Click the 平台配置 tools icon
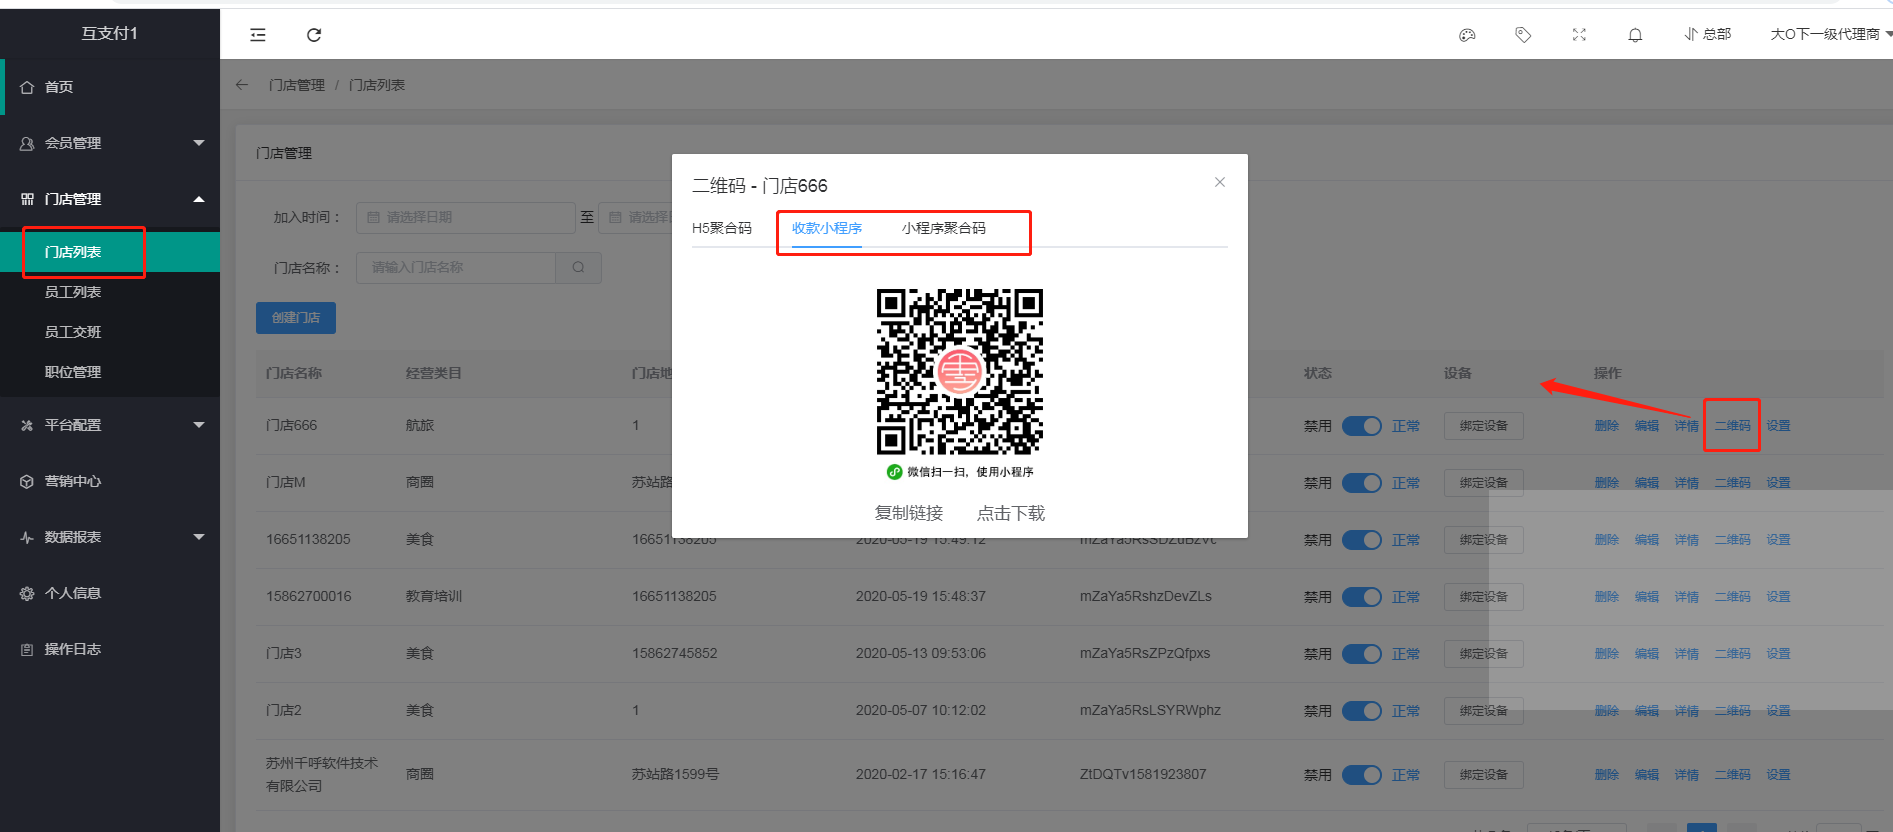This screenshot has height=832, width=1893. pyautogui.click(x=27, y=425)
